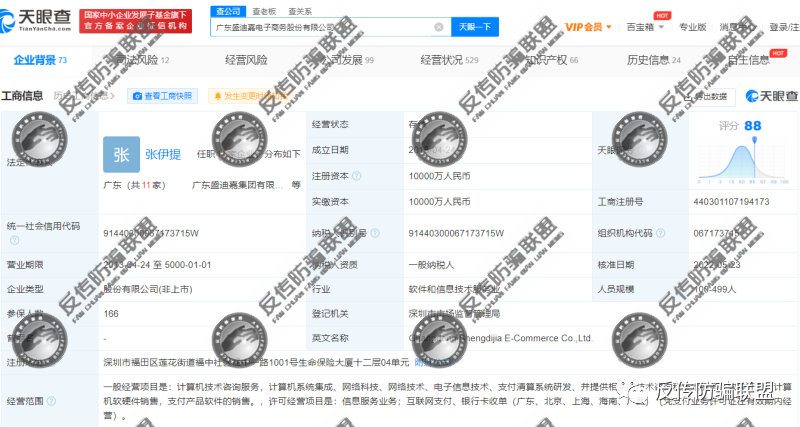The width and height of the screenshot is (800, 427).
Task: Click the 评分 88 distribution chart
Action: tap(743, 158)
